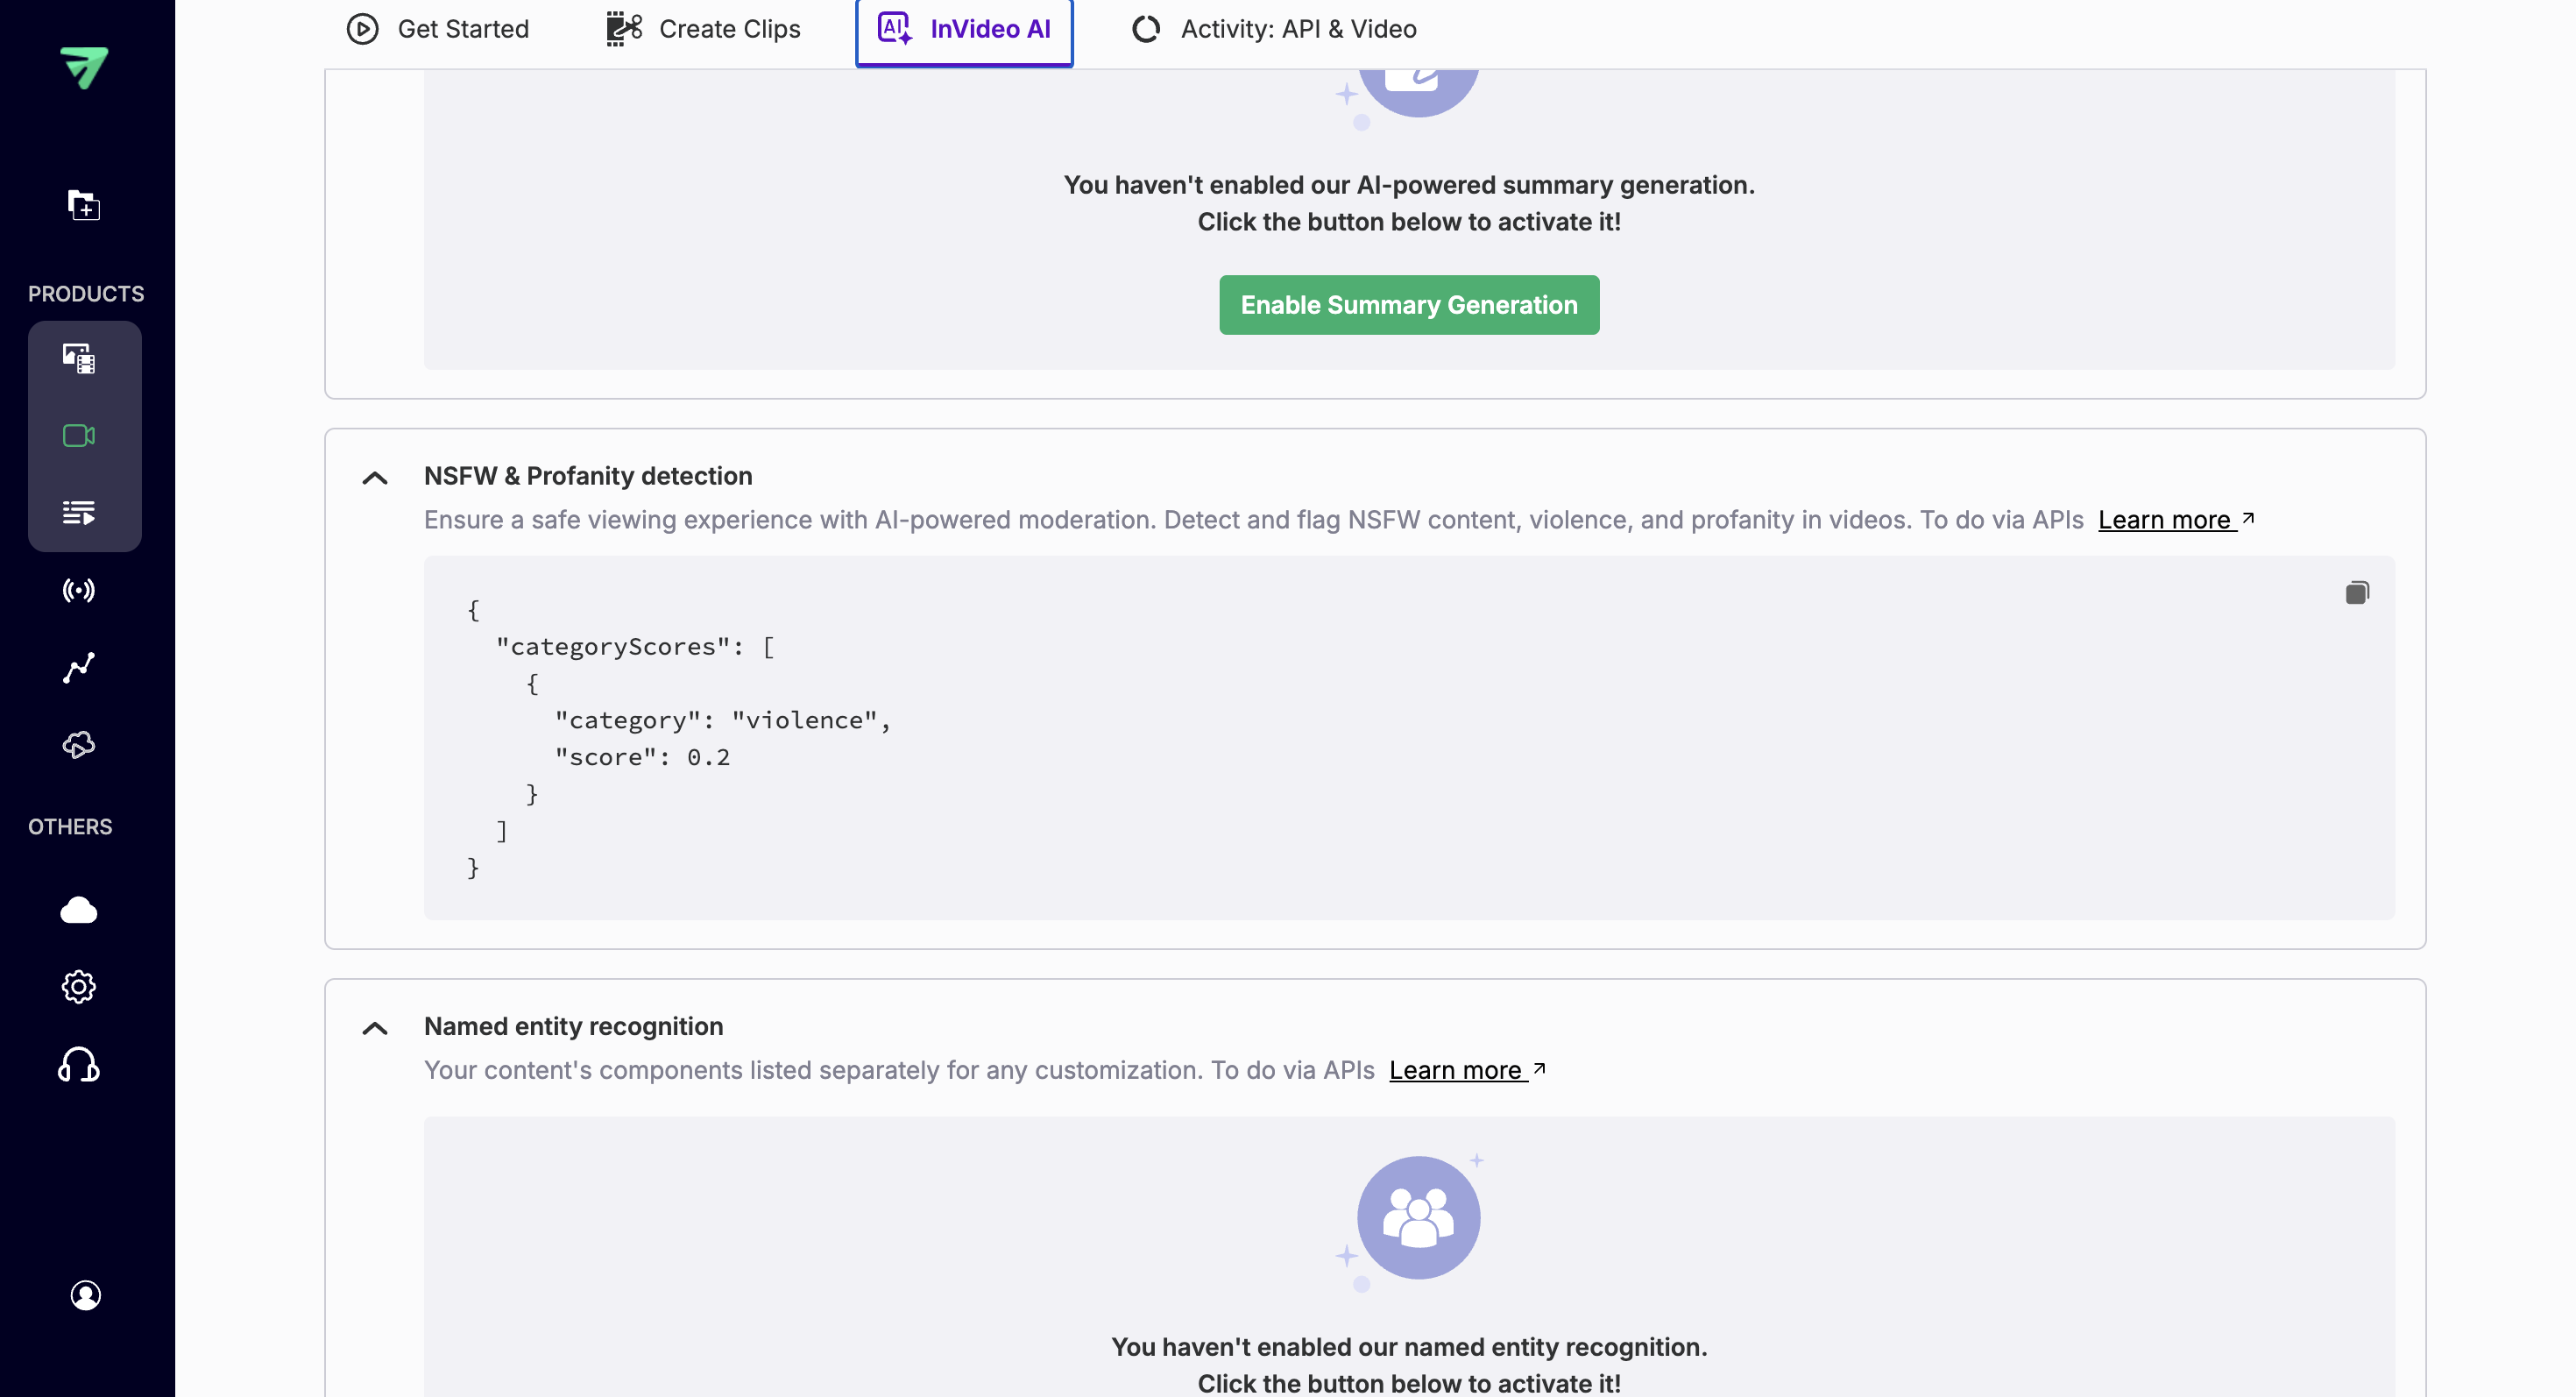Collapse the NSFW & Profanity detection section
Image resolution: width=2576 pixels, height=1397 pixels.
tap(375, 478)
